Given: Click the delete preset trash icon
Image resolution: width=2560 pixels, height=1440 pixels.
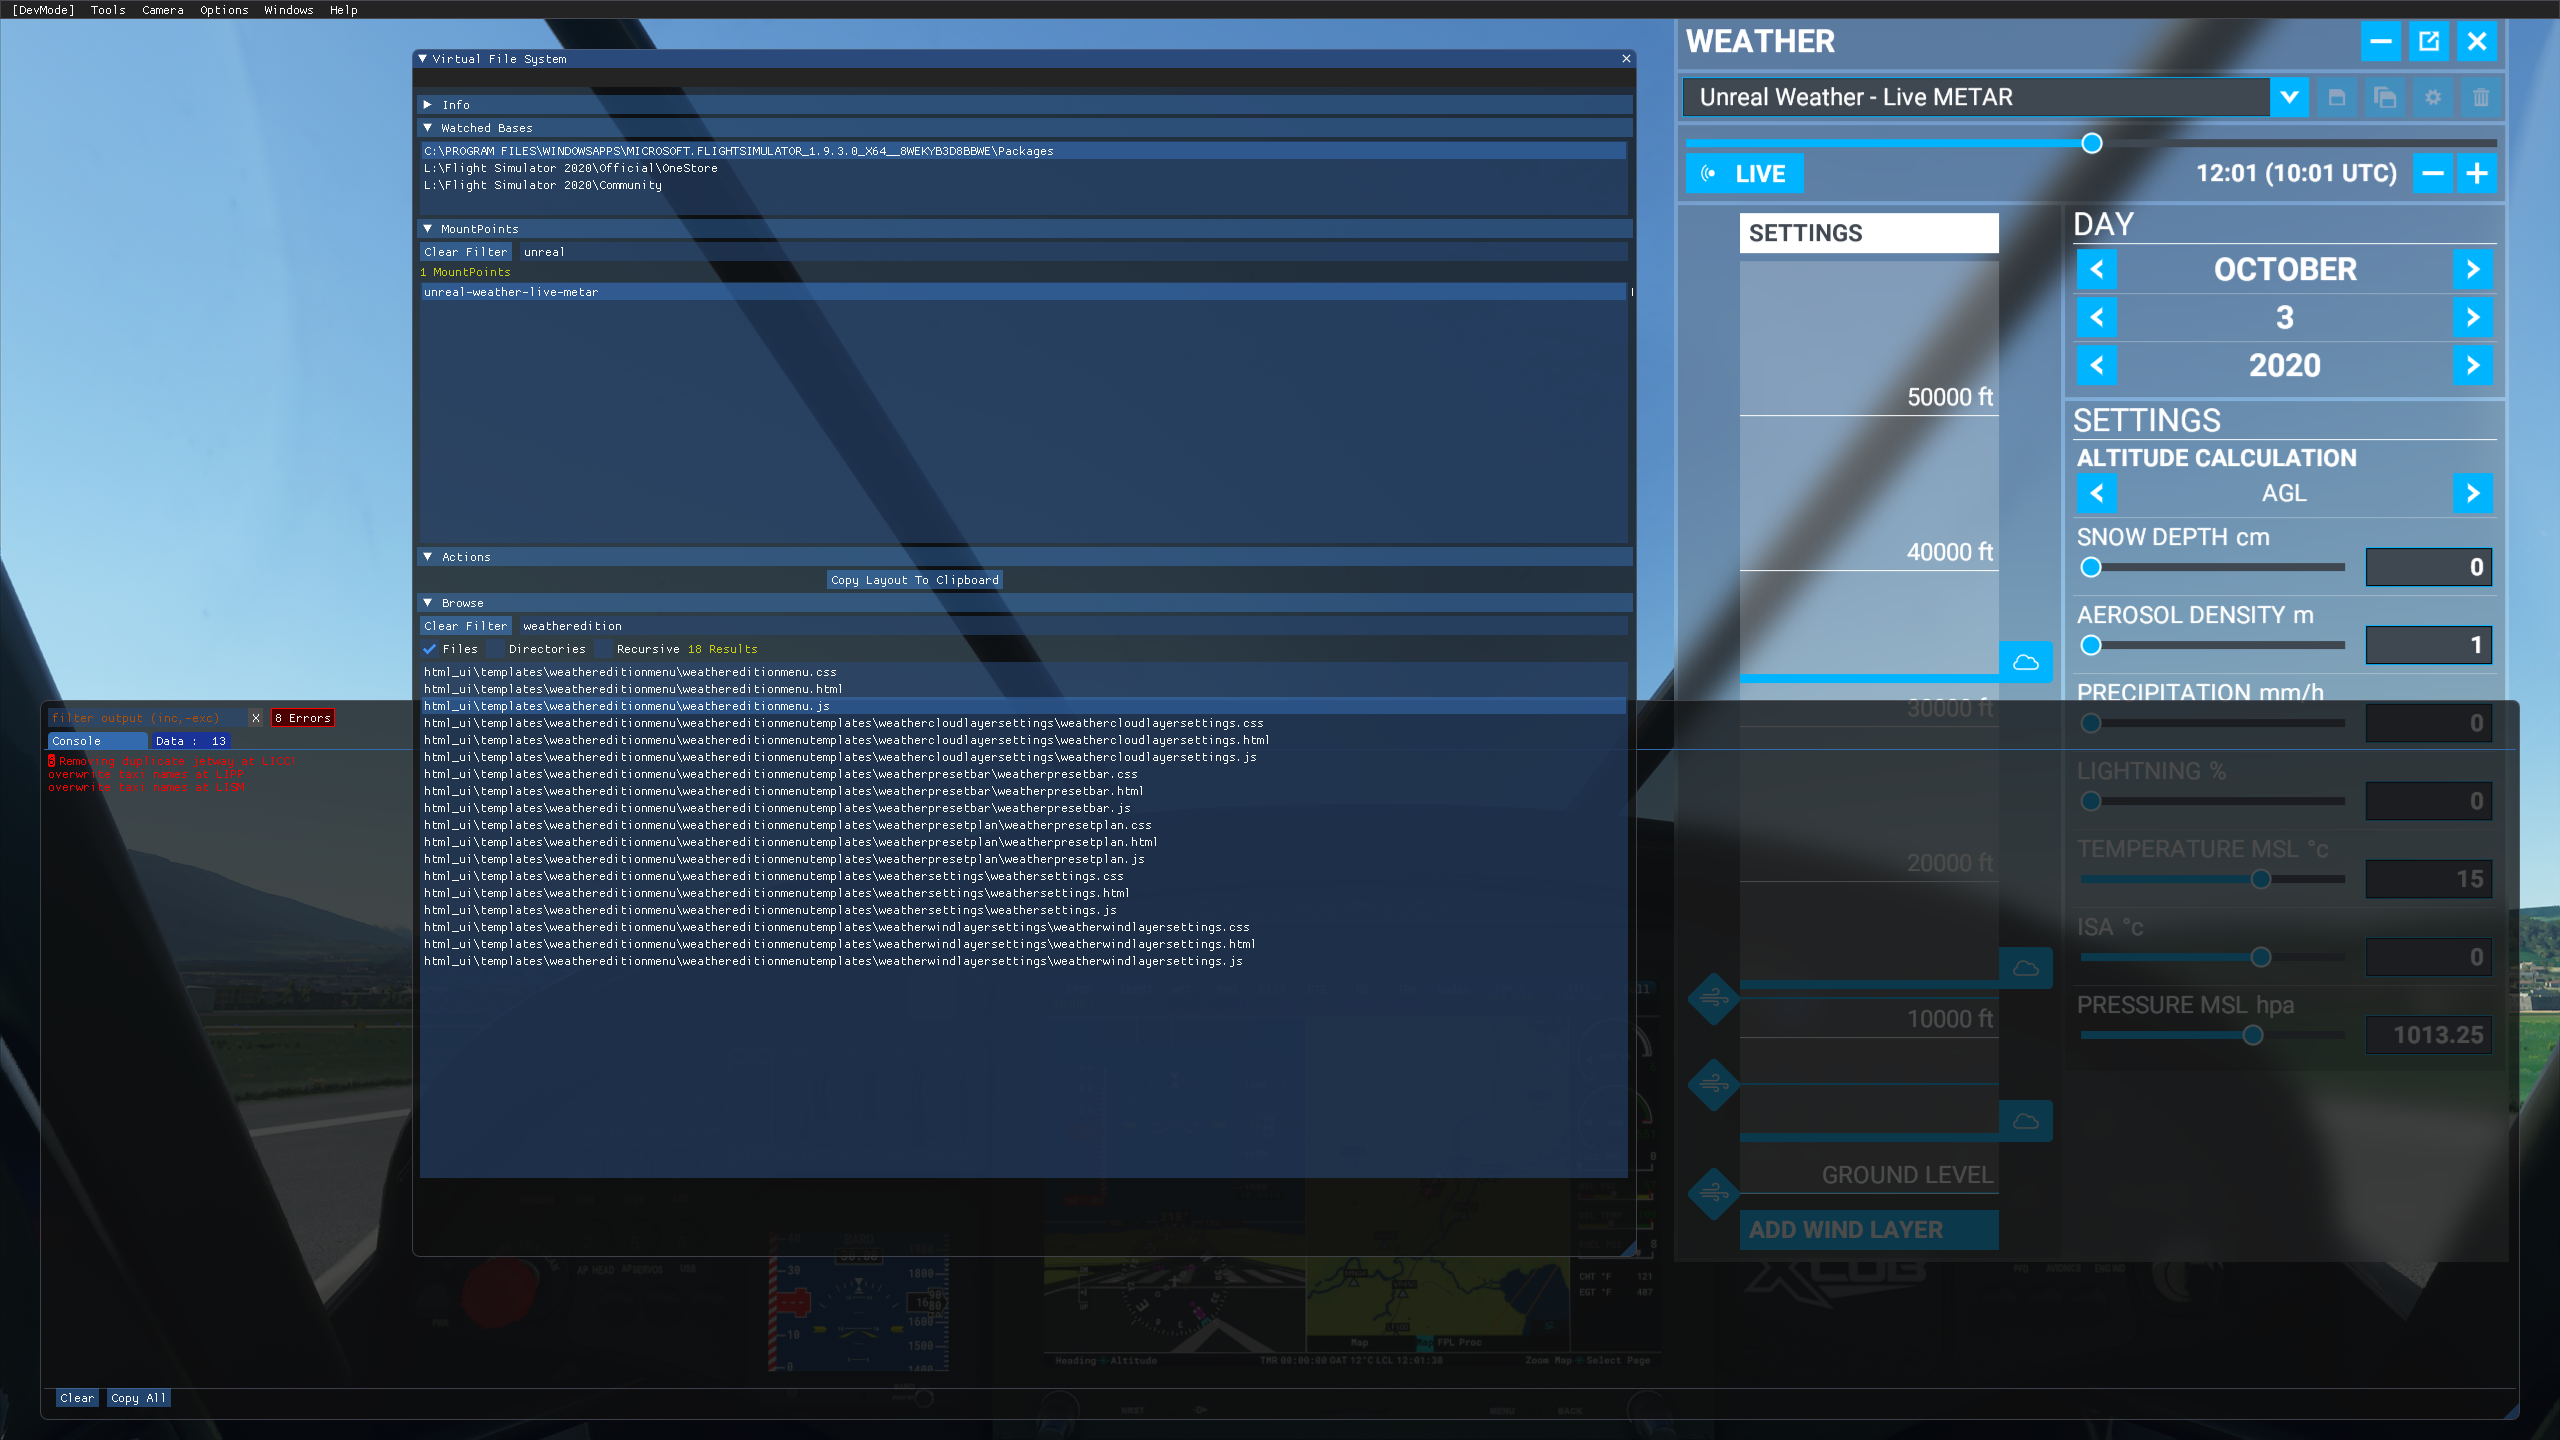Looking at the screenshot, I should (x=2481, y=97).
